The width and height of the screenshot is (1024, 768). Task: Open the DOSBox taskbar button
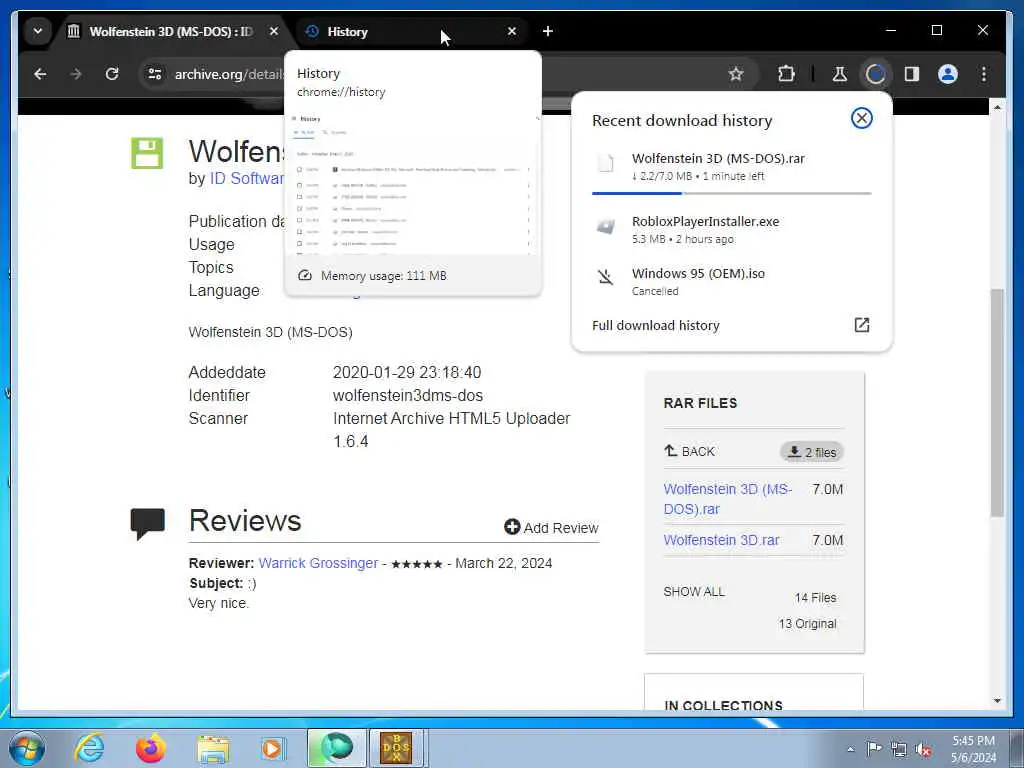(x=397, y=748)
